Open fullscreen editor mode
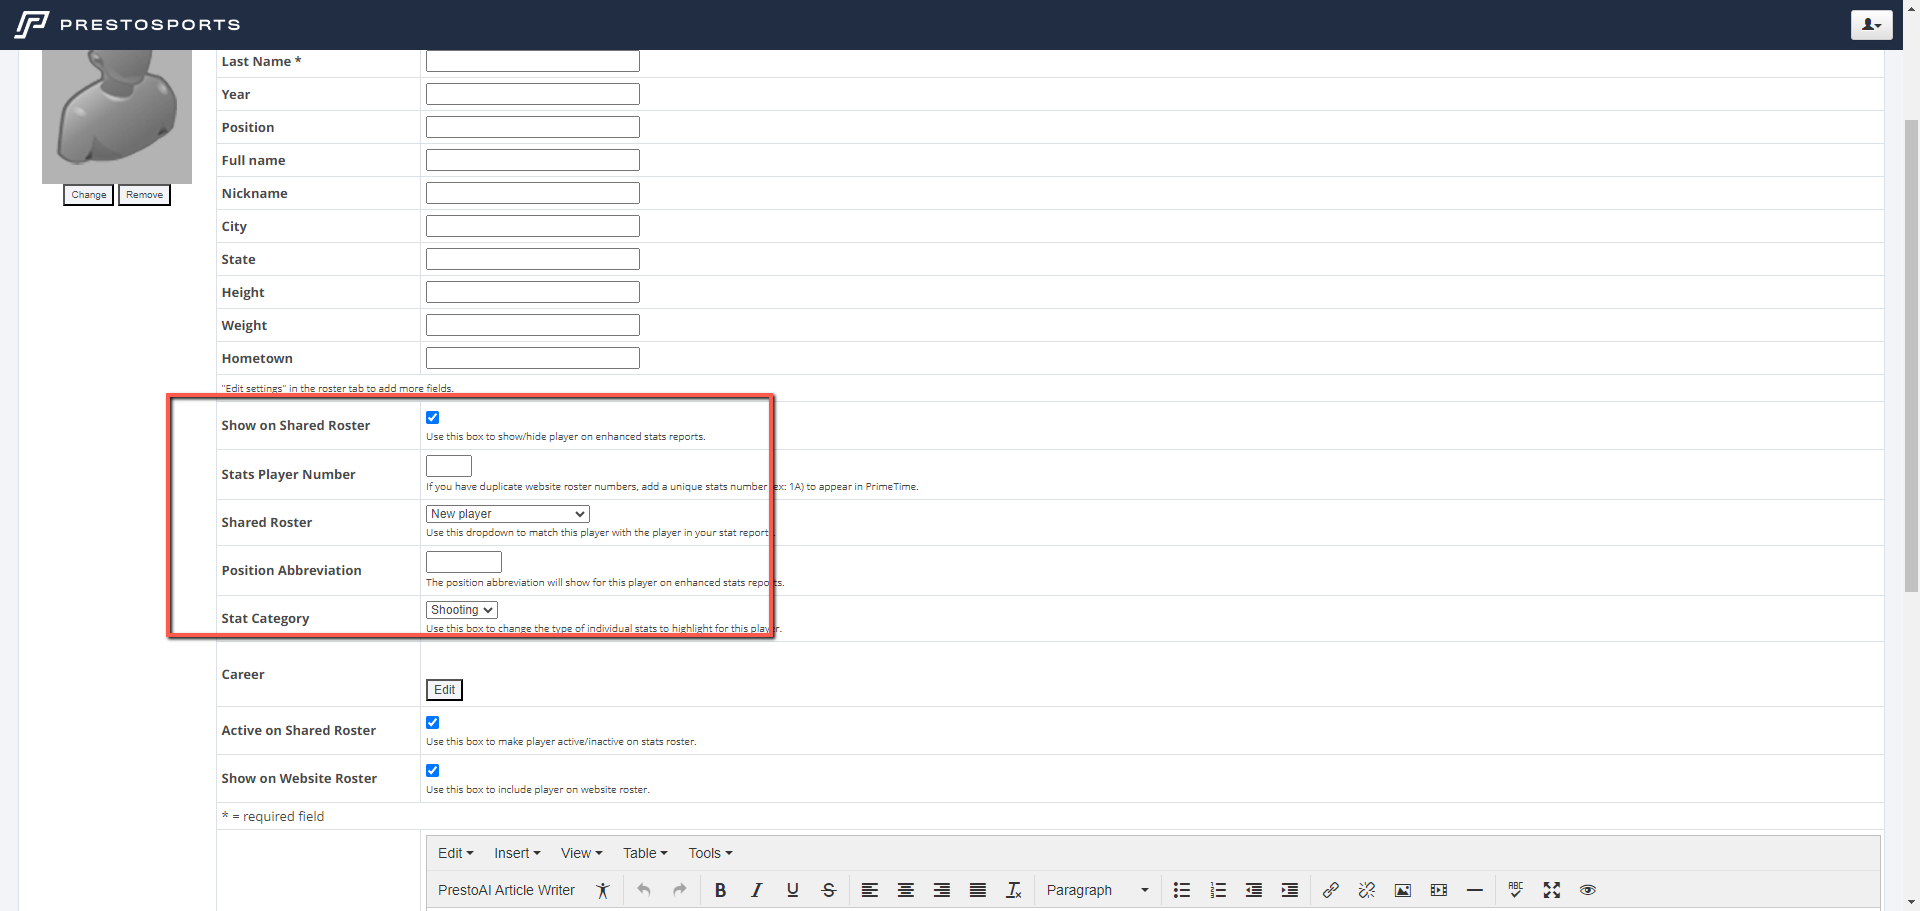 [1551, 890]
